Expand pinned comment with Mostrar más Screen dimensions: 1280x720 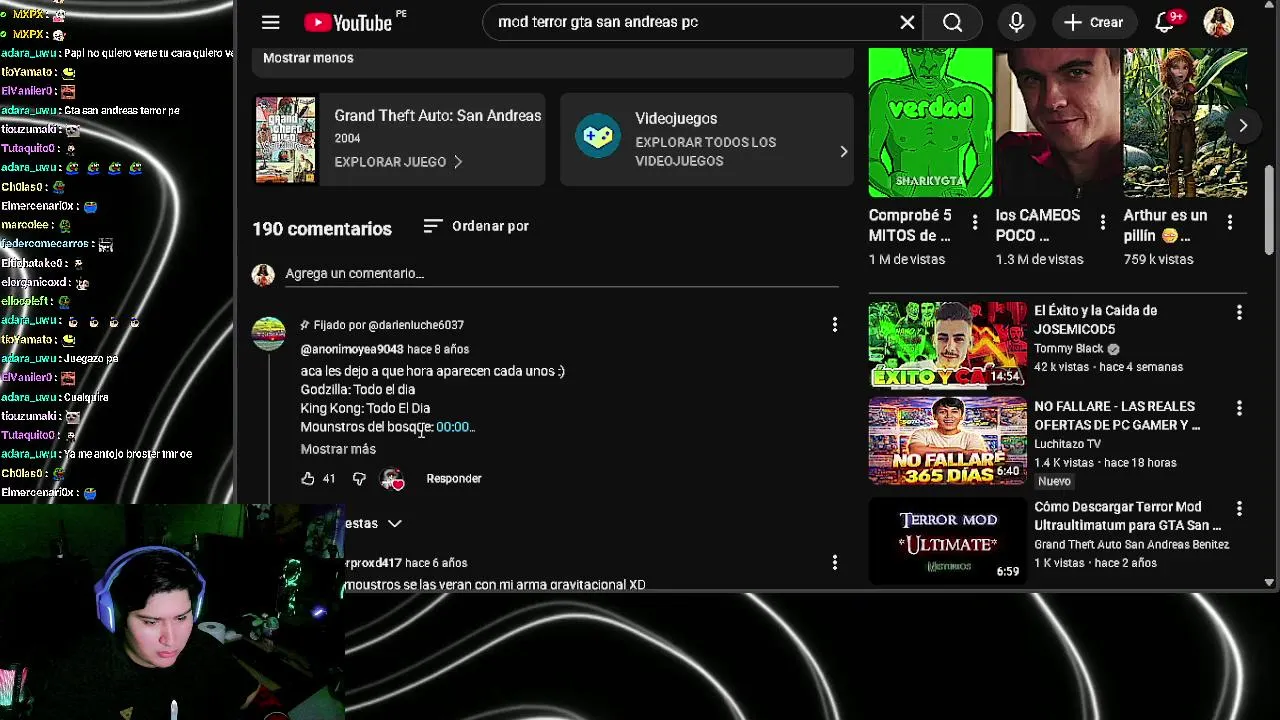tap(338, 449)
